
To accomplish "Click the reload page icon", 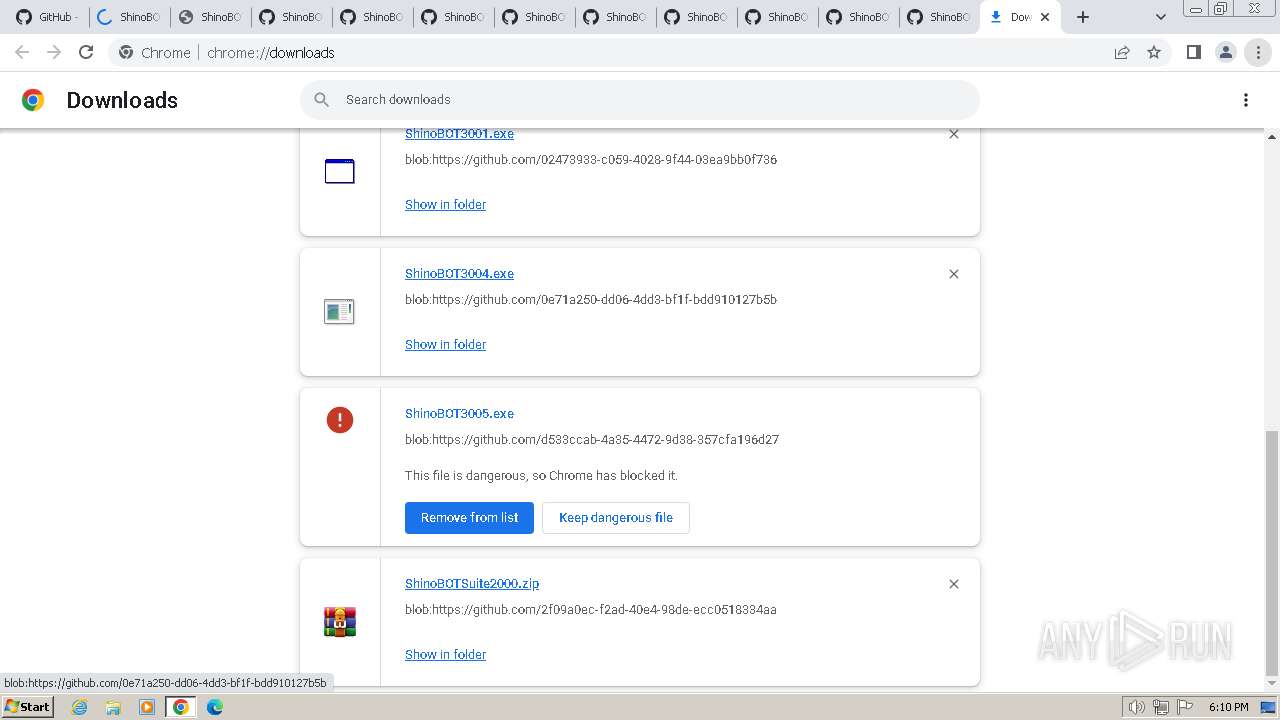I will click(x=86, y=52).
